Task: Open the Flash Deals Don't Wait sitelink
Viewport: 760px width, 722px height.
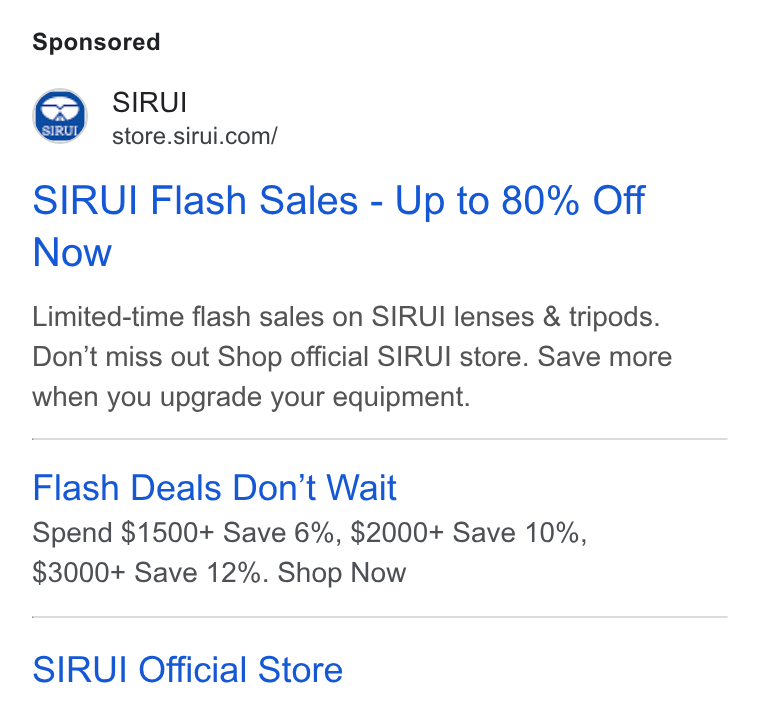Action: click(x=215, y=487)
